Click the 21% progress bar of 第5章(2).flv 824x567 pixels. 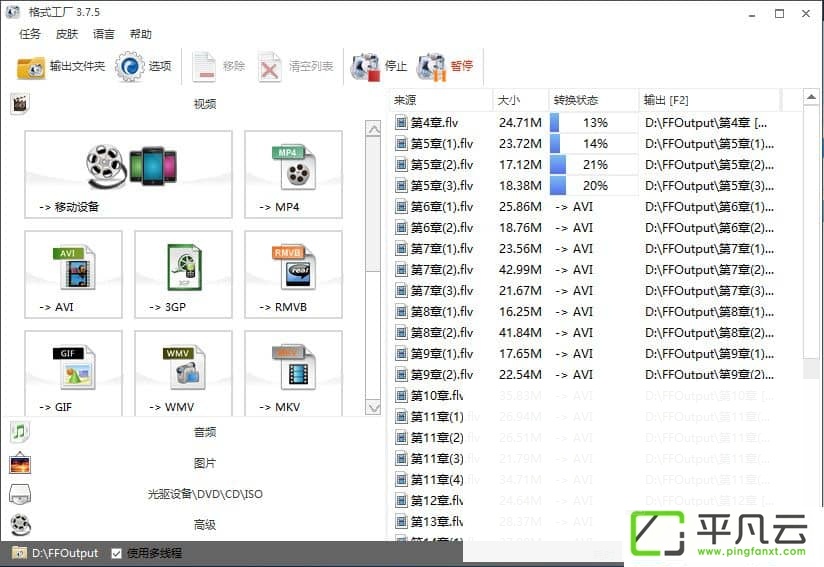coord(594,165)
